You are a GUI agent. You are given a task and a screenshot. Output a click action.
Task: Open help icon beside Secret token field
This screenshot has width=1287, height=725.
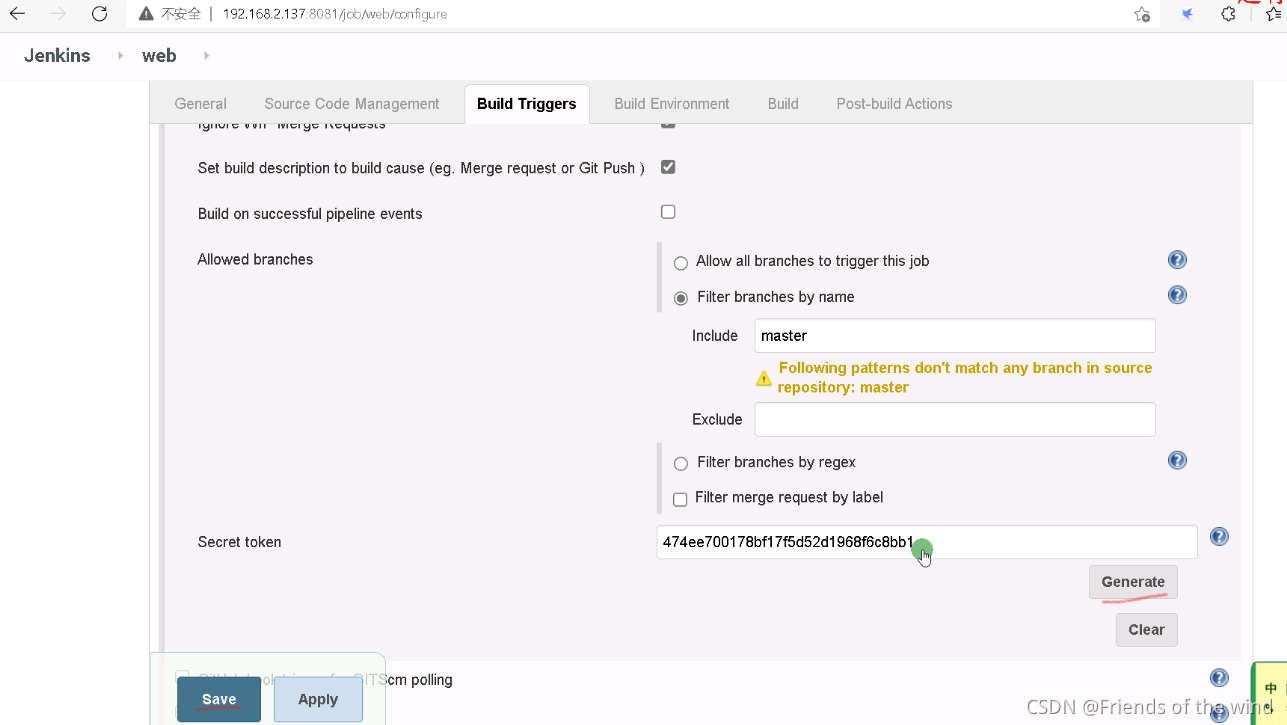click(1219, 537)
